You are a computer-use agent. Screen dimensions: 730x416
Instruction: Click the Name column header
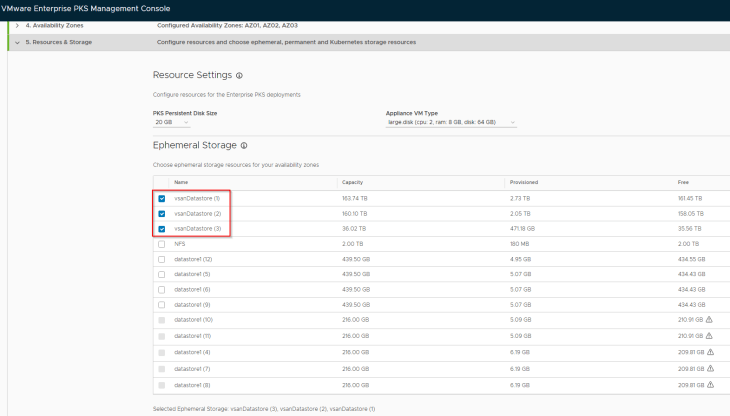coord(181,182)
